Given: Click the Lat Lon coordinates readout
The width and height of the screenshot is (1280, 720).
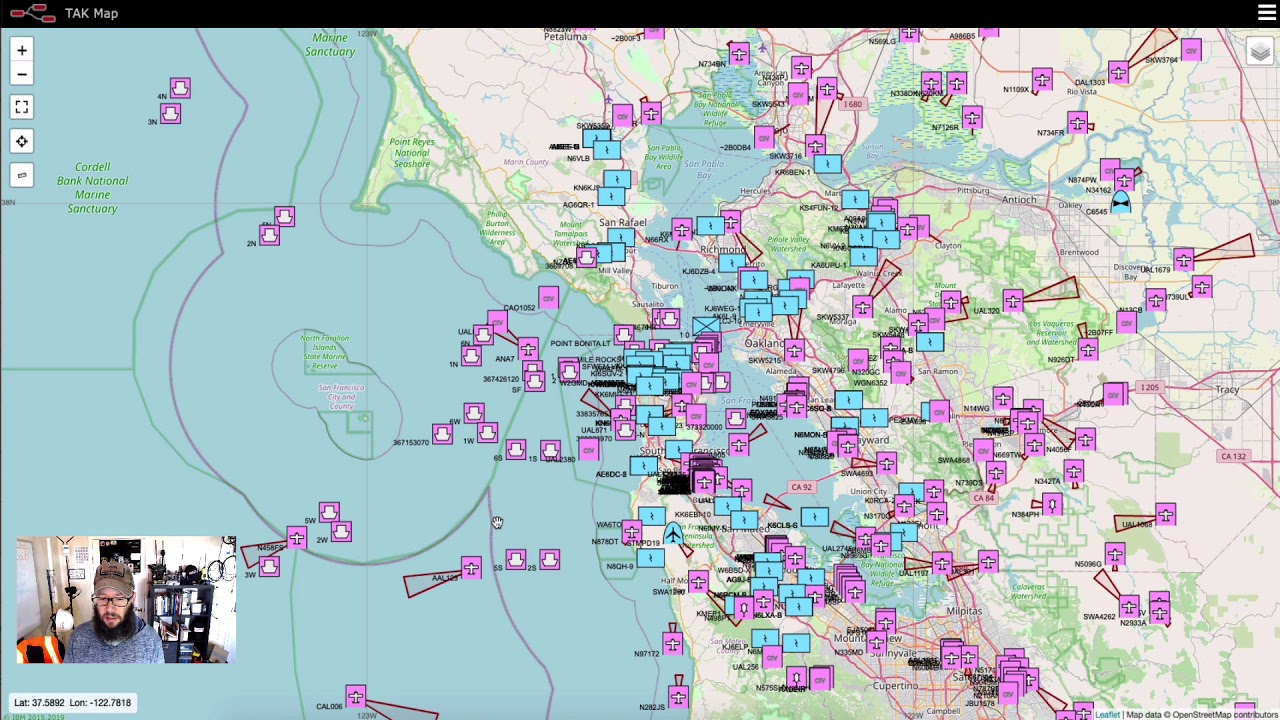Looking at the screenshot, I should [x=72, y=702].
